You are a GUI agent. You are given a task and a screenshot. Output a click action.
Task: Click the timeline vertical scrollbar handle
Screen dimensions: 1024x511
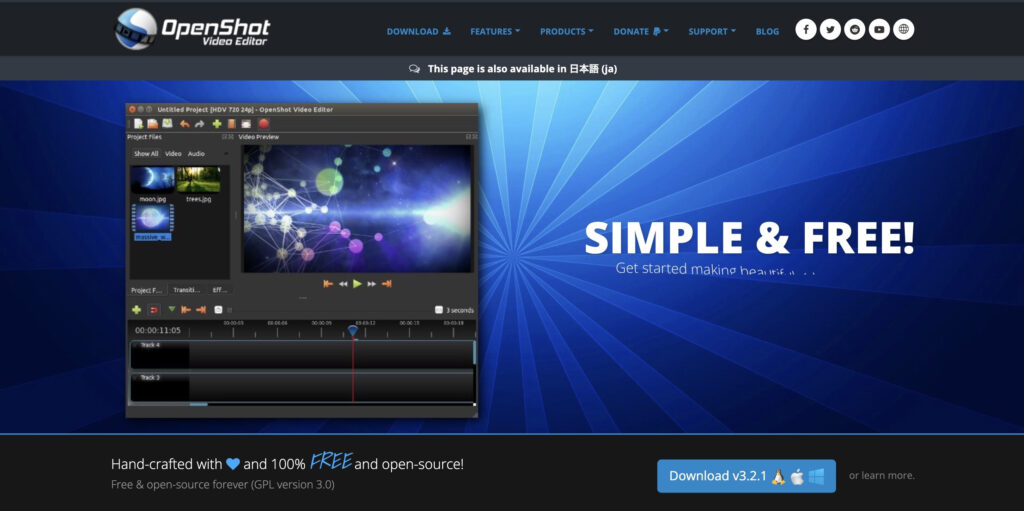(x=474, y=352)
